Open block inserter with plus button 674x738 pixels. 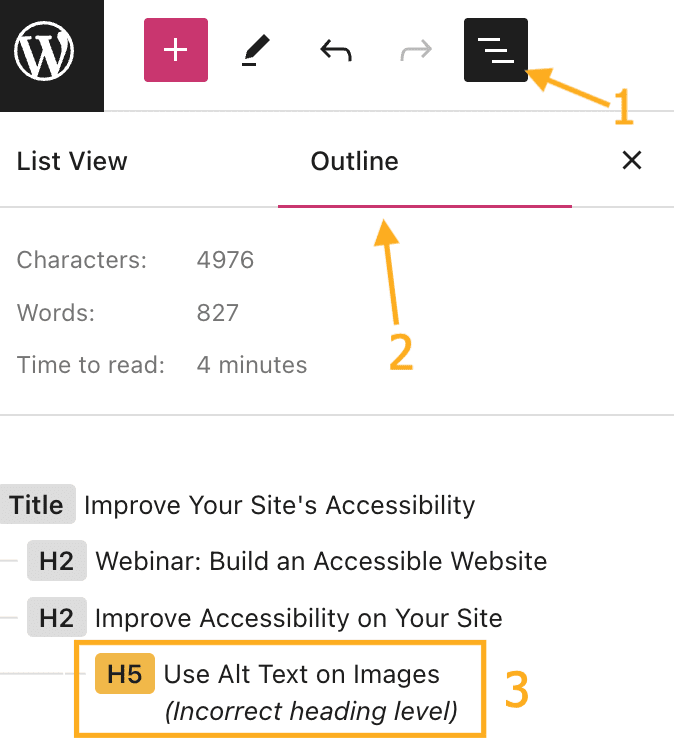(176, 50)
